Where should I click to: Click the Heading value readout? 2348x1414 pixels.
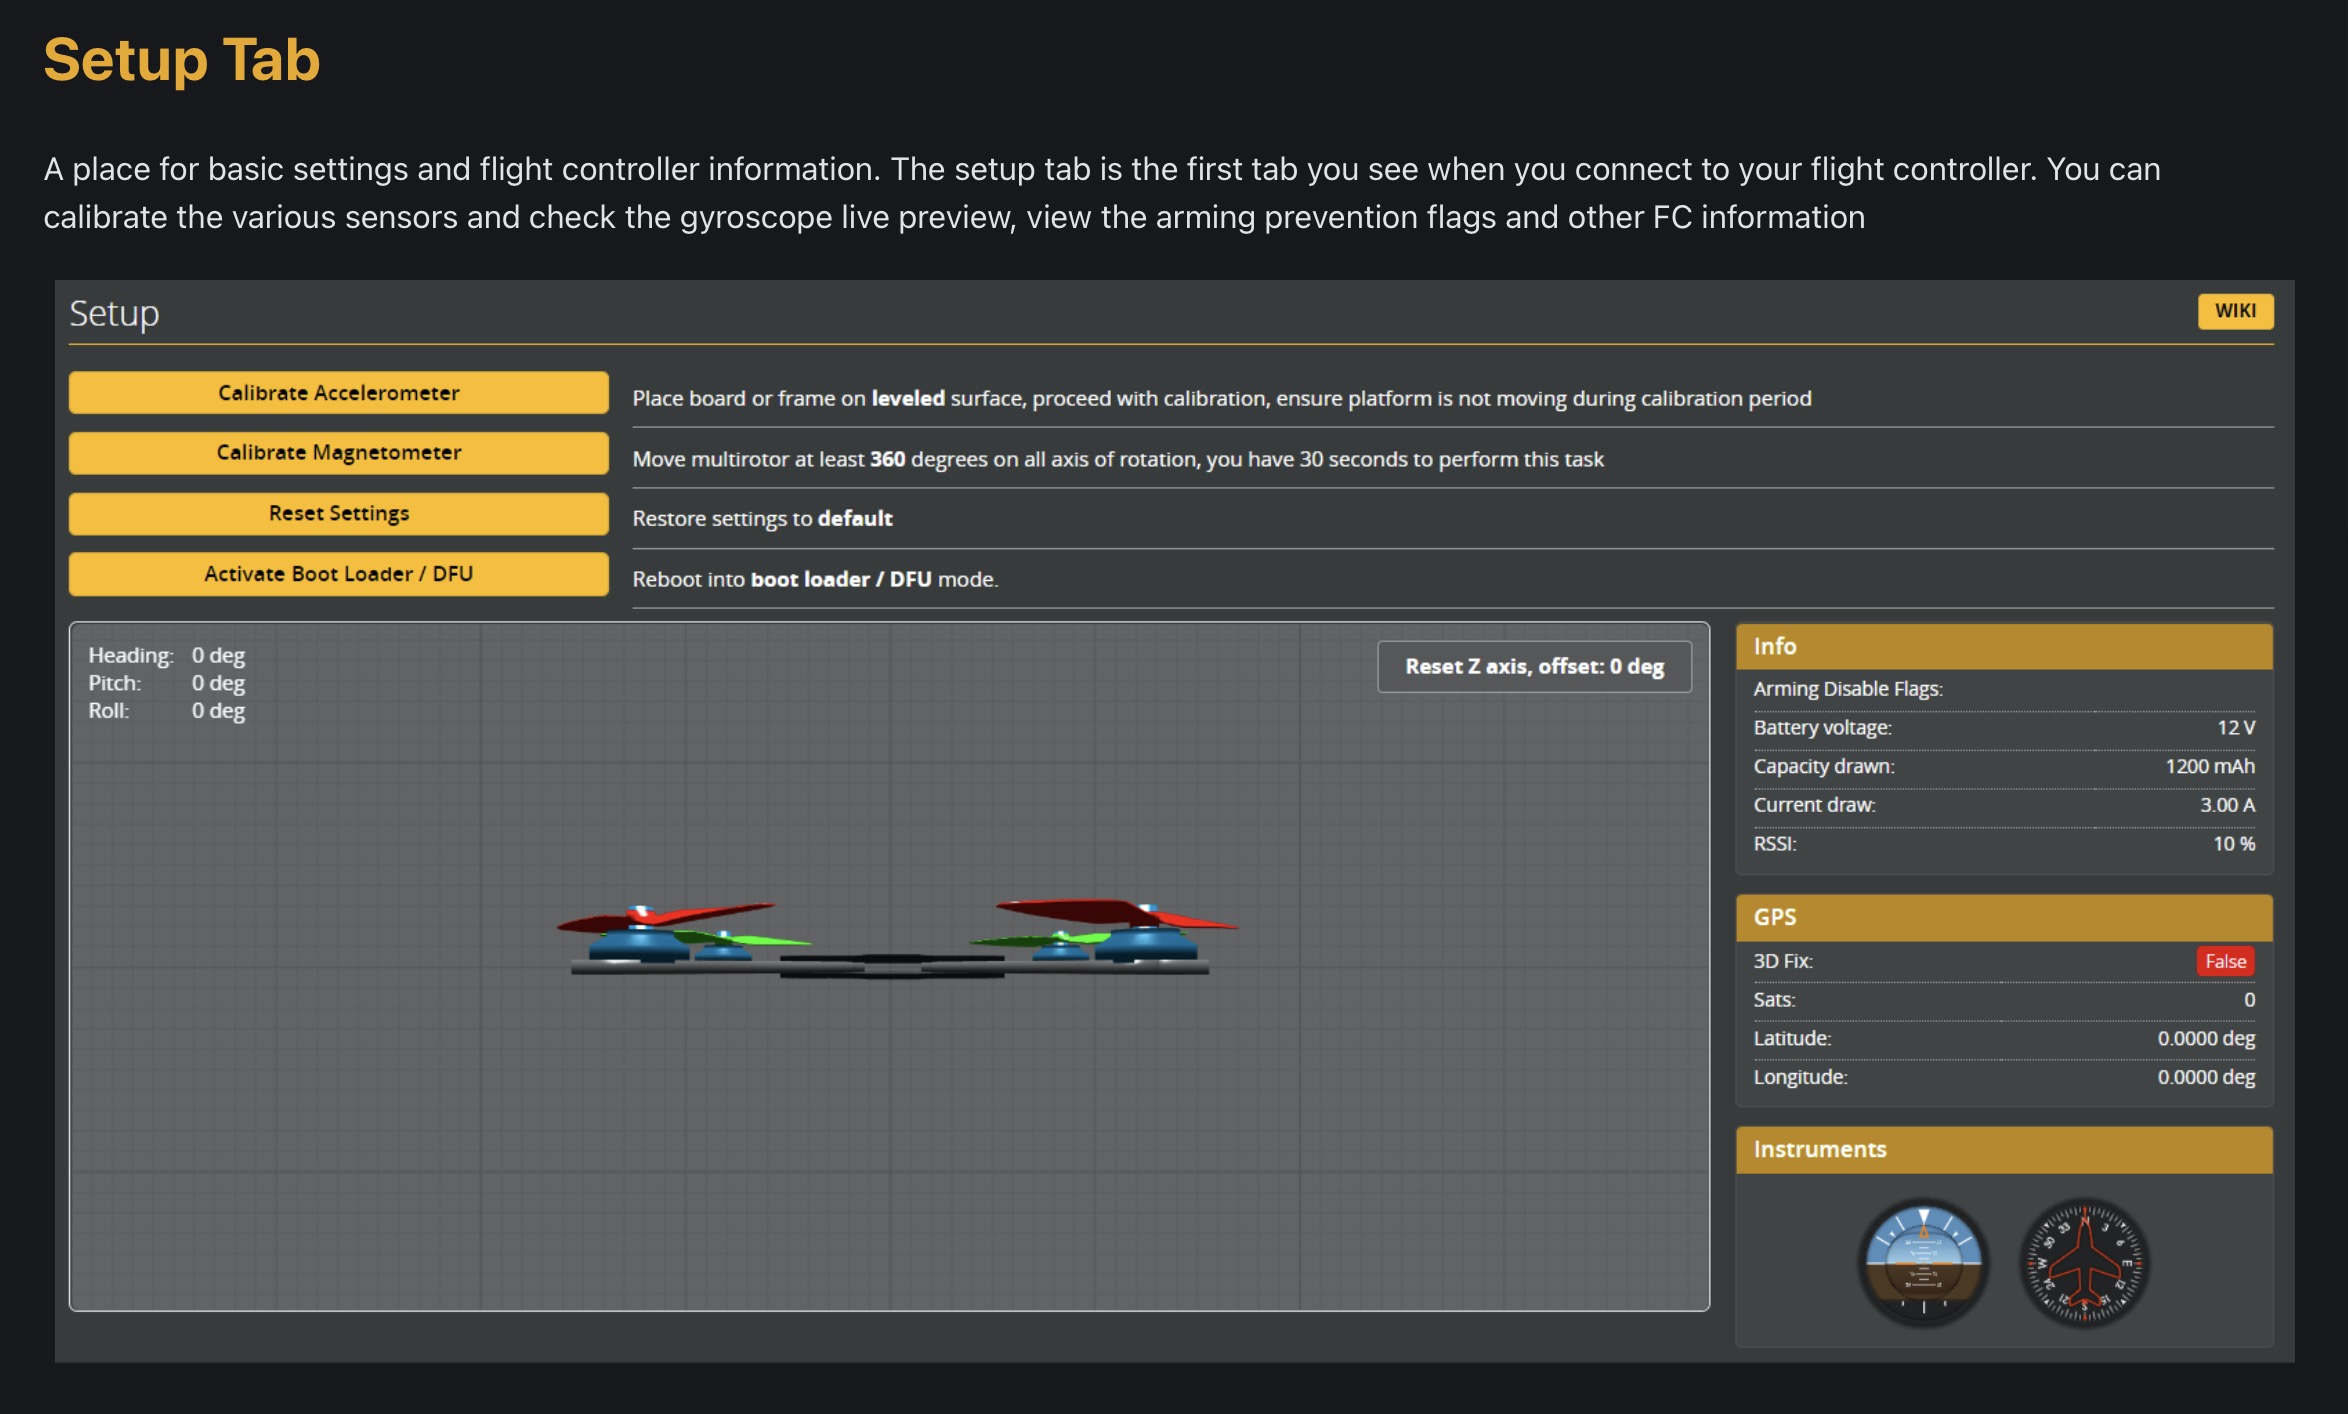(218, 655)
